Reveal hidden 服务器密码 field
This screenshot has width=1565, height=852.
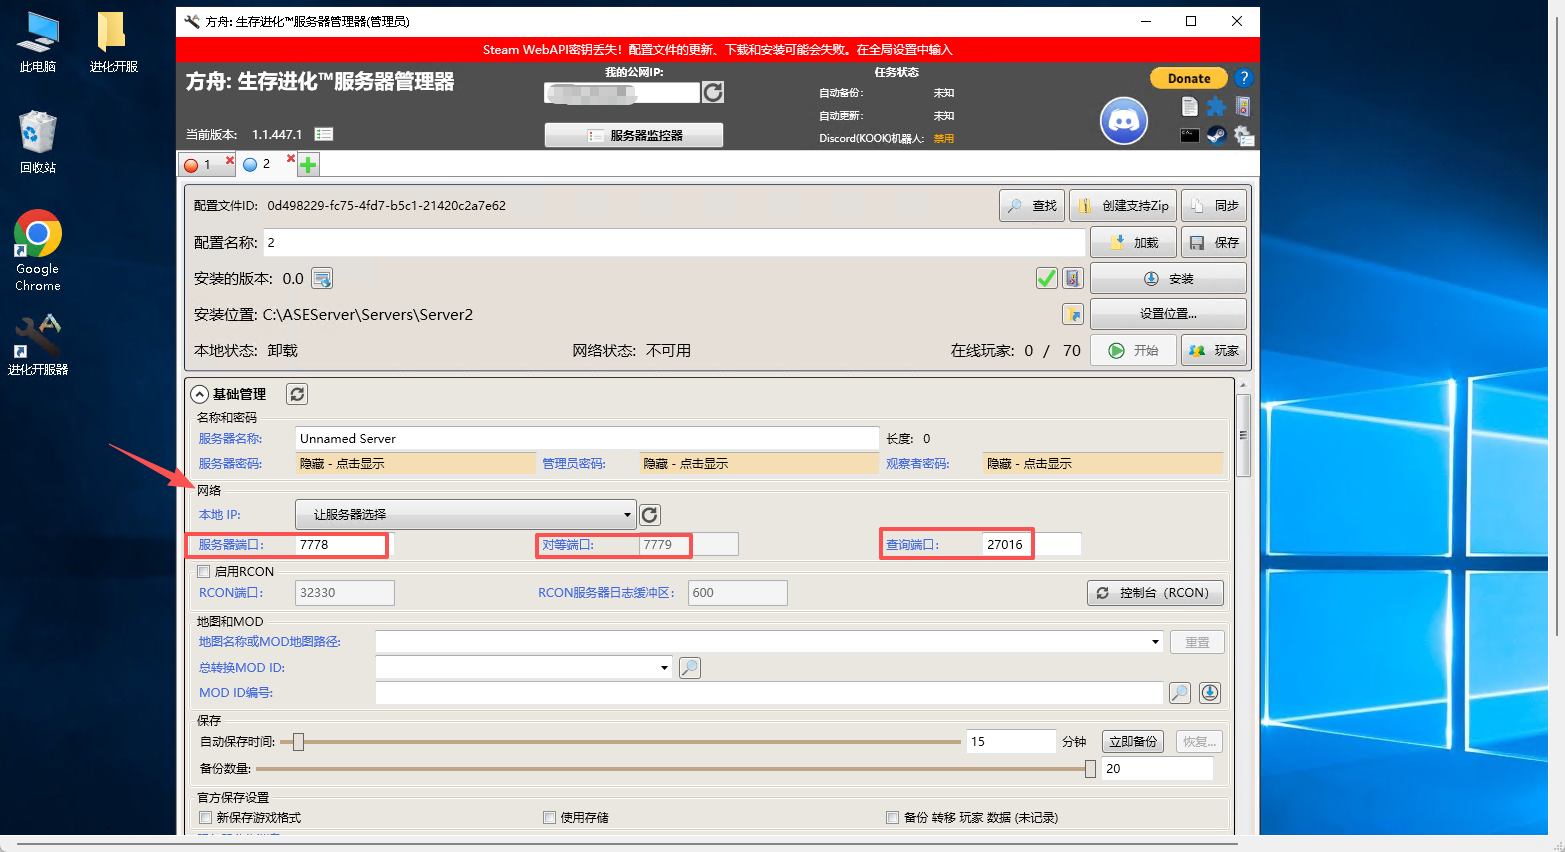tap(416, 463)
